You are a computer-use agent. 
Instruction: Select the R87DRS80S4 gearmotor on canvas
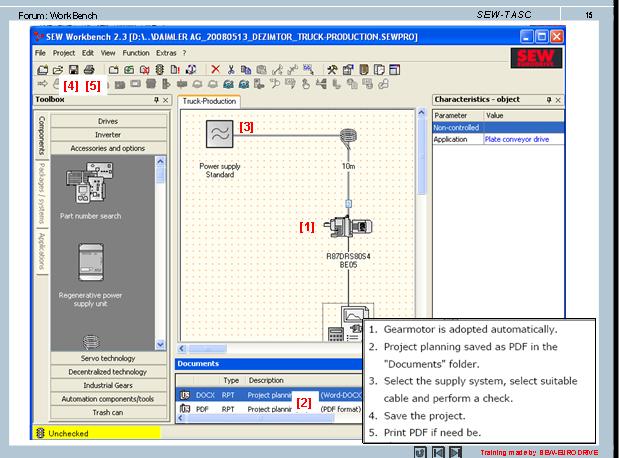348,227
